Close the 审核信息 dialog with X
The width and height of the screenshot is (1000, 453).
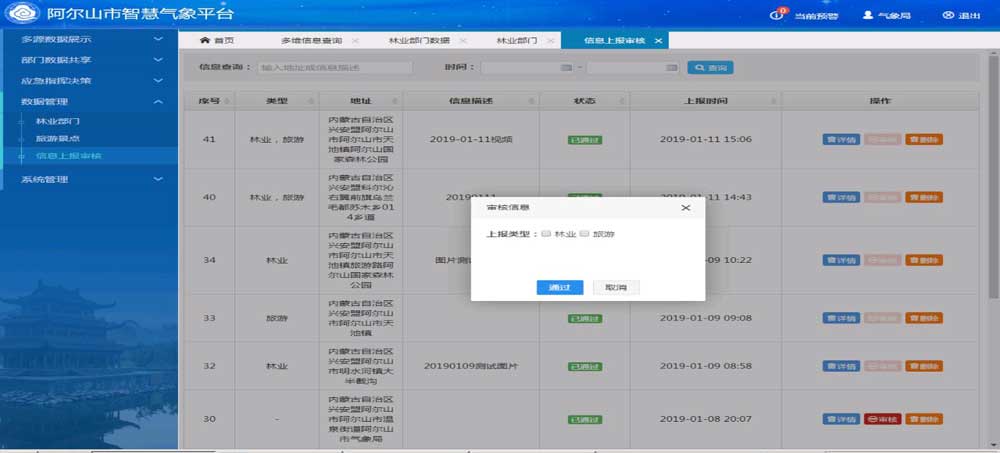[x=685, y=208]
